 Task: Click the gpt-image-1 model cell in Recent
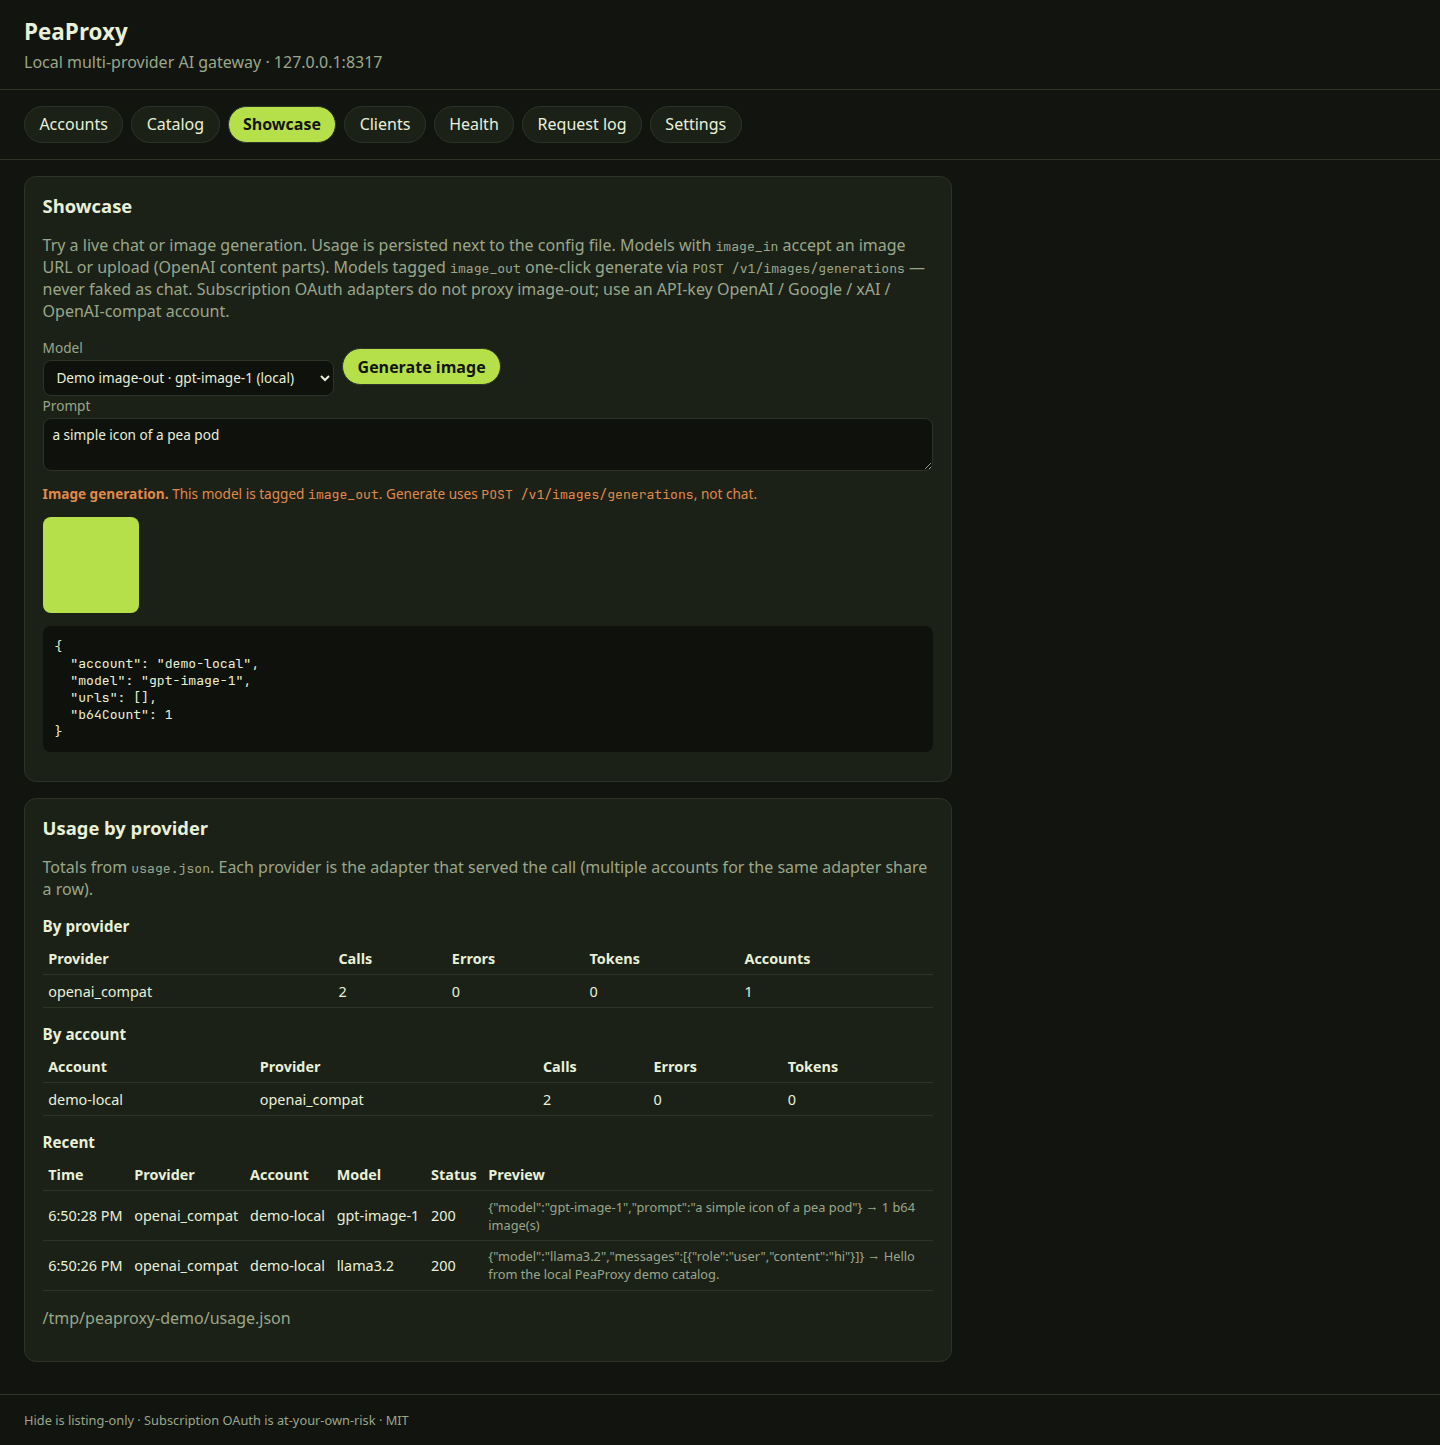coord(377,1216)
